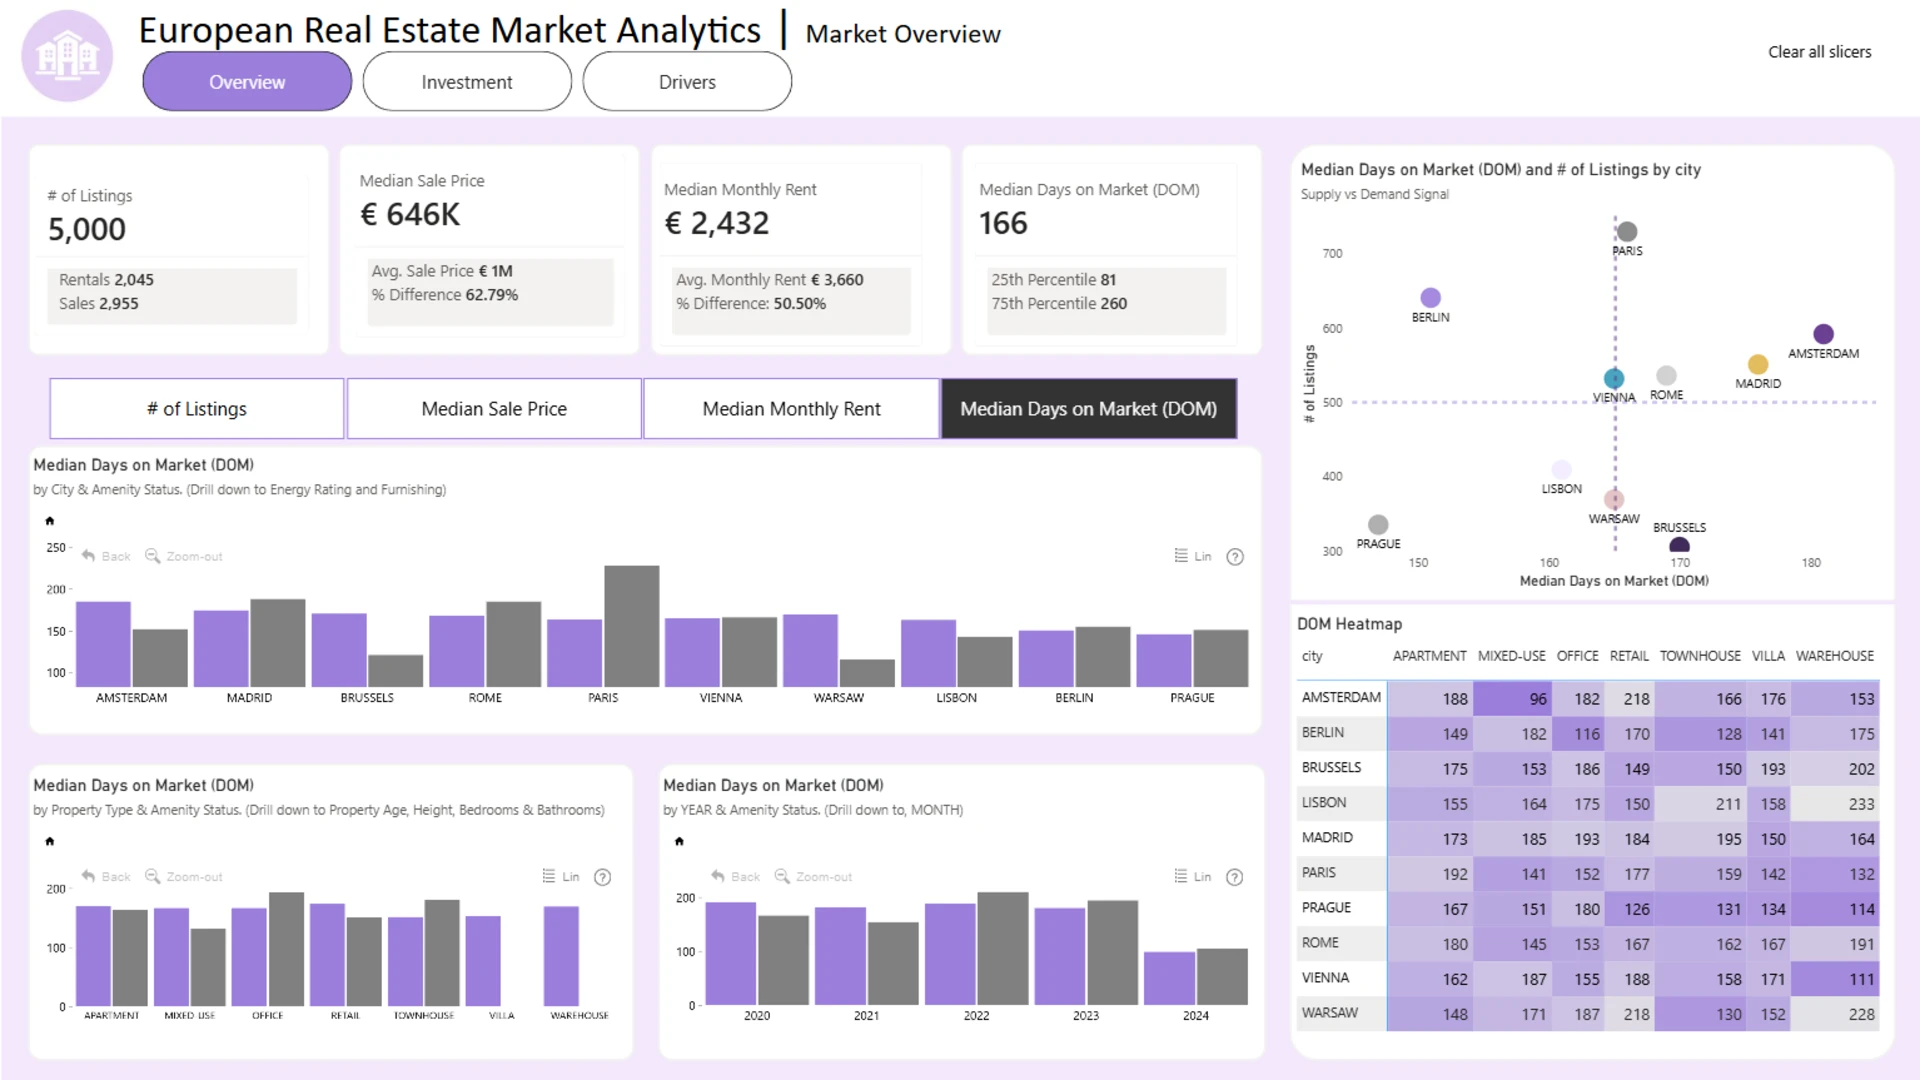The image size is (1920, 1080).
Task: Select Median Monthly Rent metric tab
Action: (791, 408)
